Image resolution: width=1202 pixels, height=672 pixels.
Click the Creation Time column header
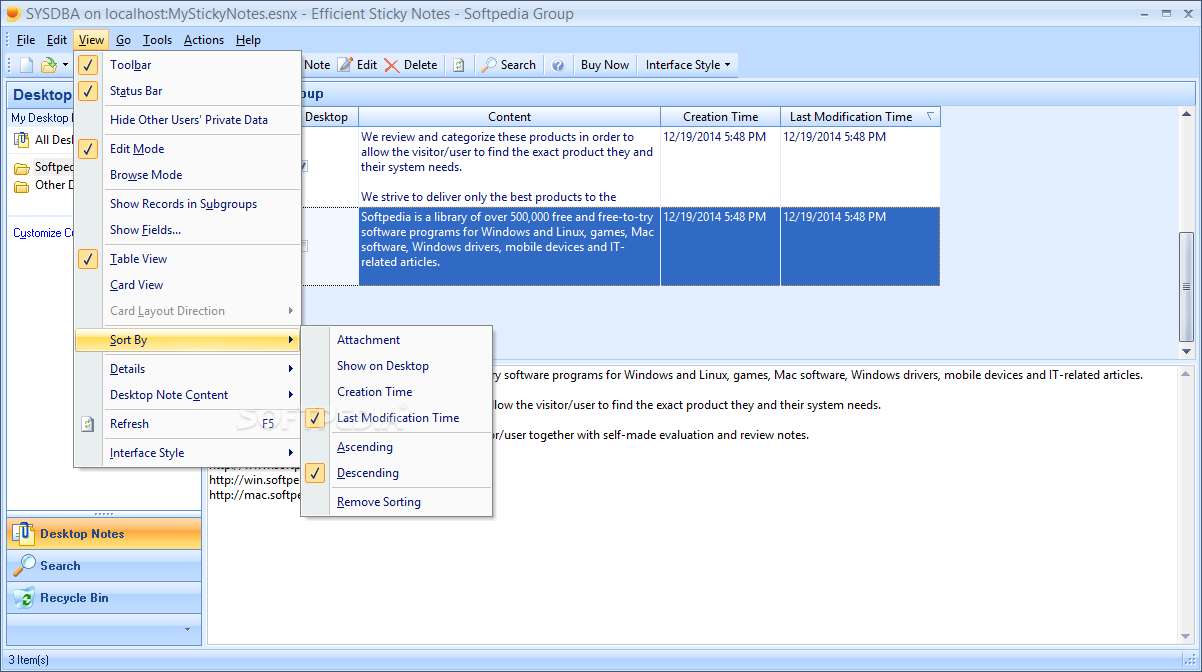721,117
